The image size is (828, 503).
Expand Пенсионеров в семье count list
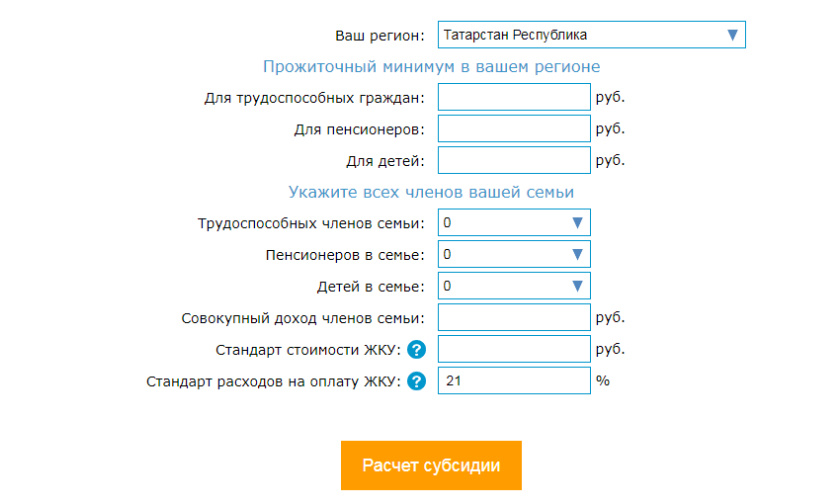pos(514,254)
